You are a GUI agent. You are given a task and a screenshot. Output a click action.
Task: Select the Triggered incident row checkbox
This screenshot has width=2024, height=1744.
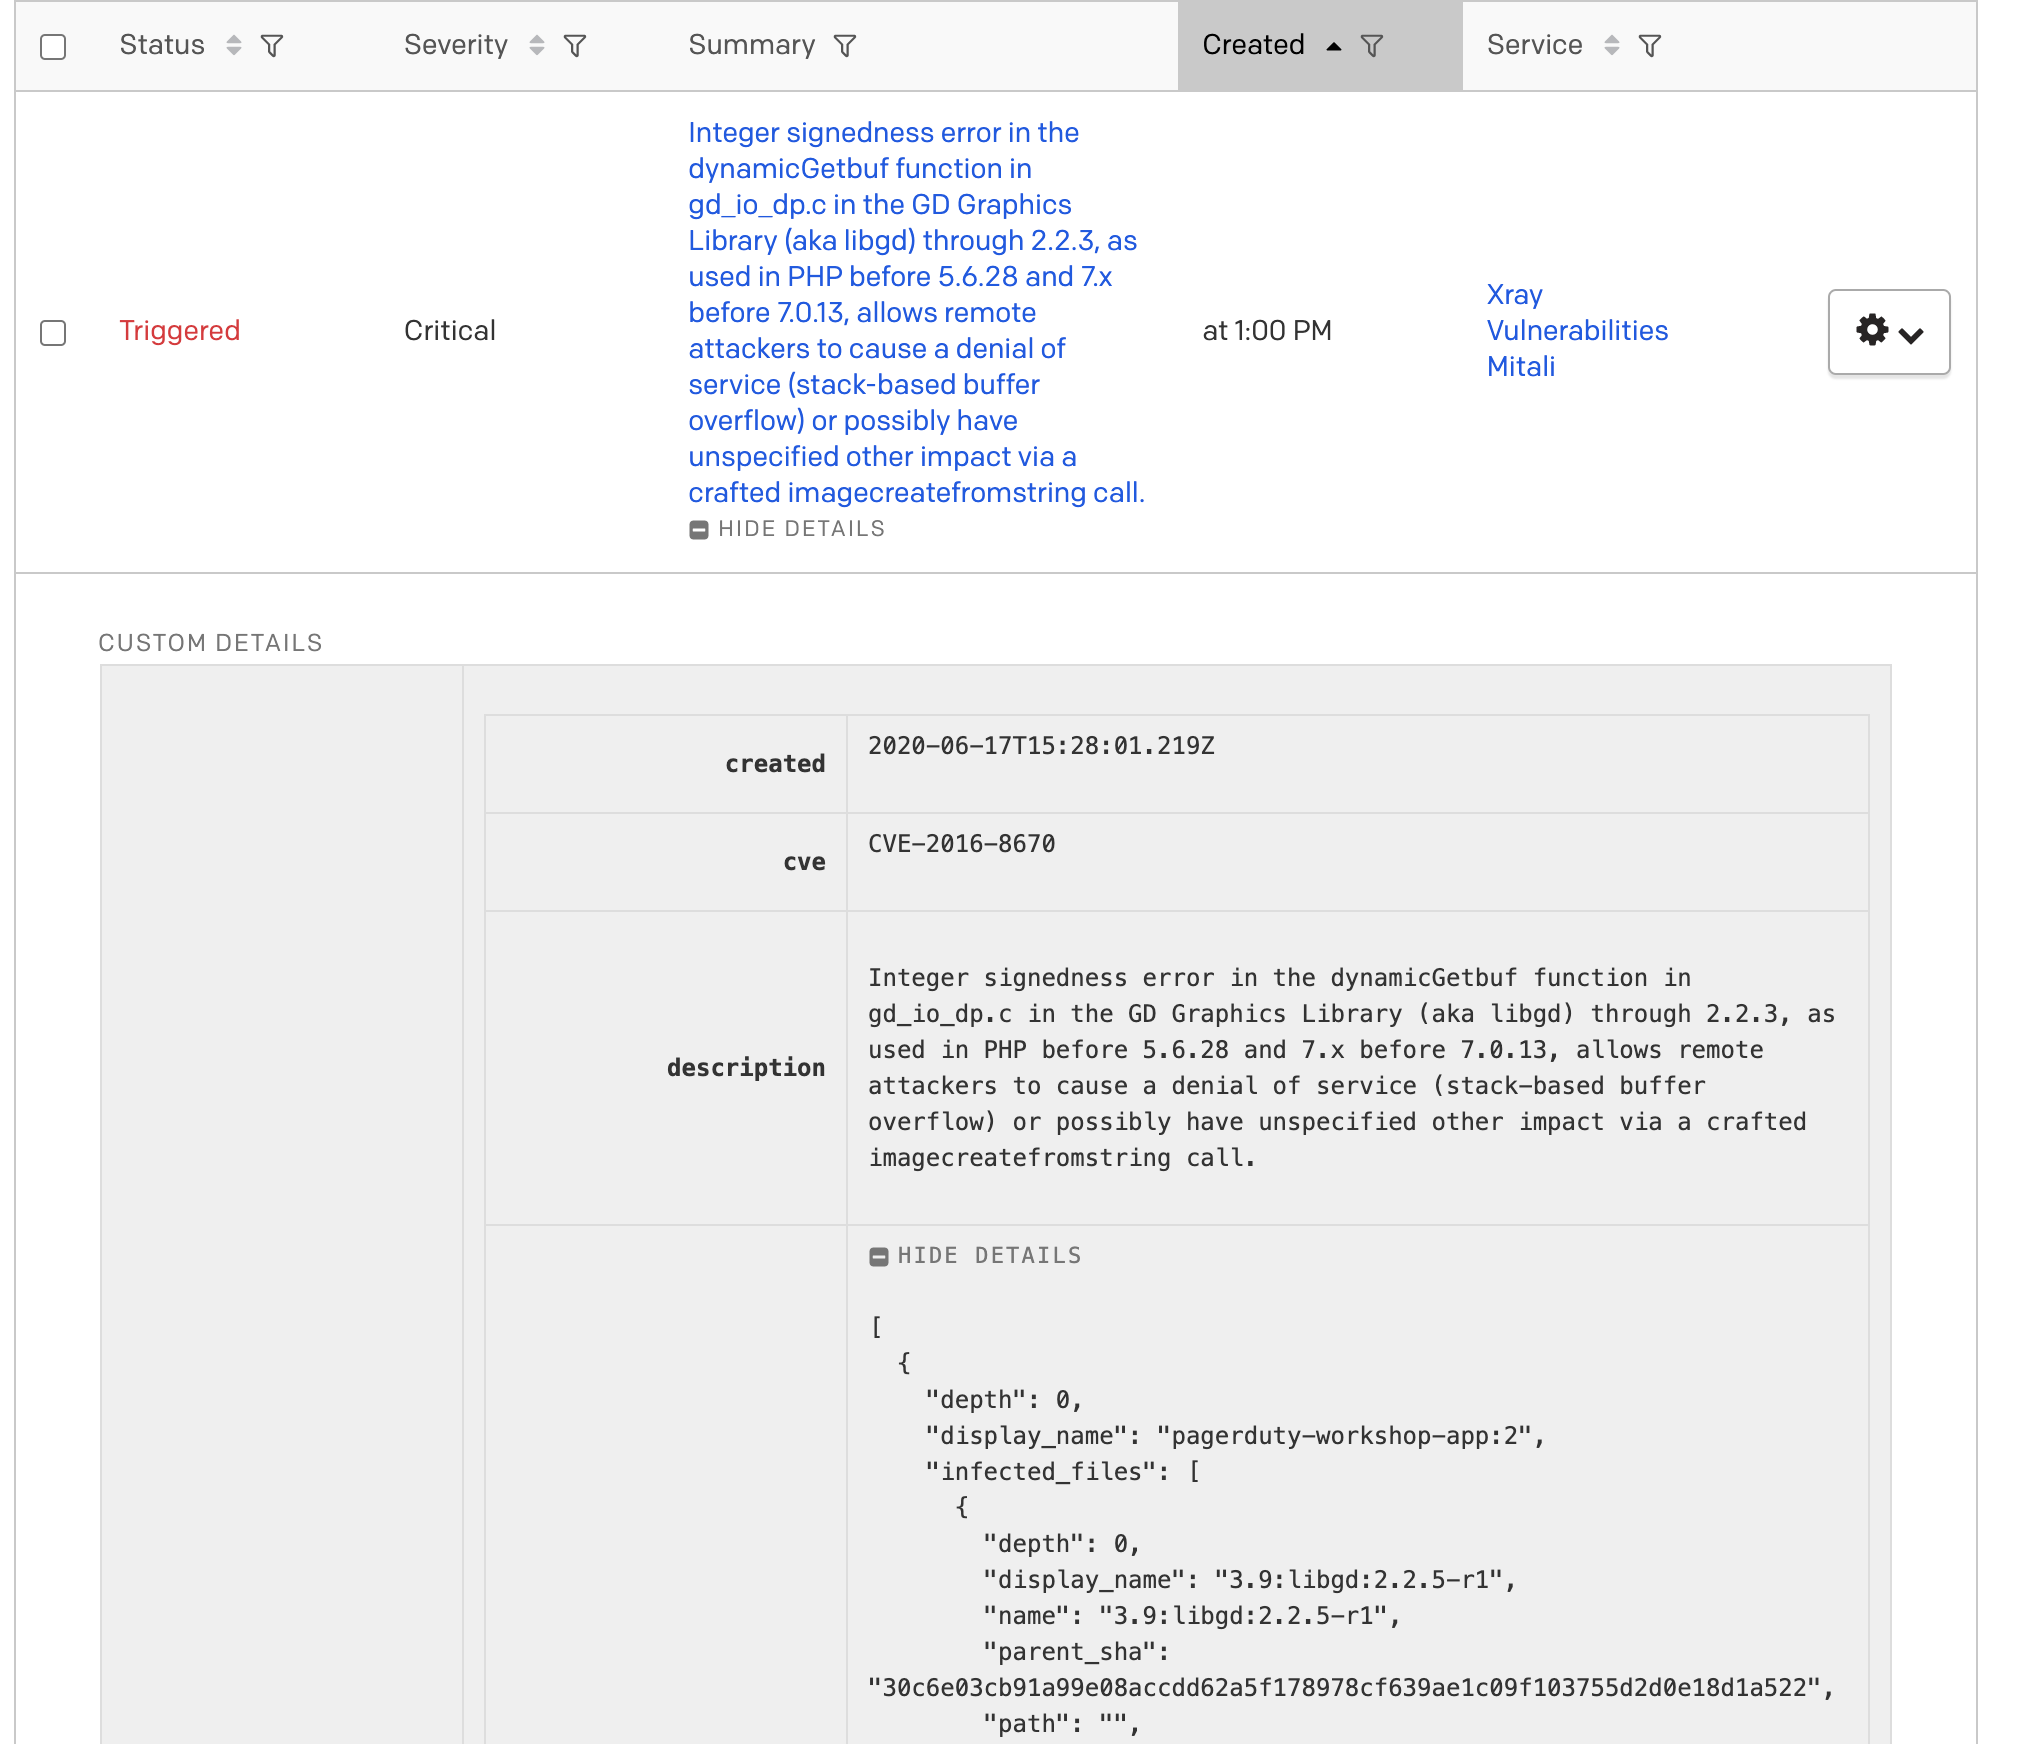pyautogui.click(x=53, y=332)
